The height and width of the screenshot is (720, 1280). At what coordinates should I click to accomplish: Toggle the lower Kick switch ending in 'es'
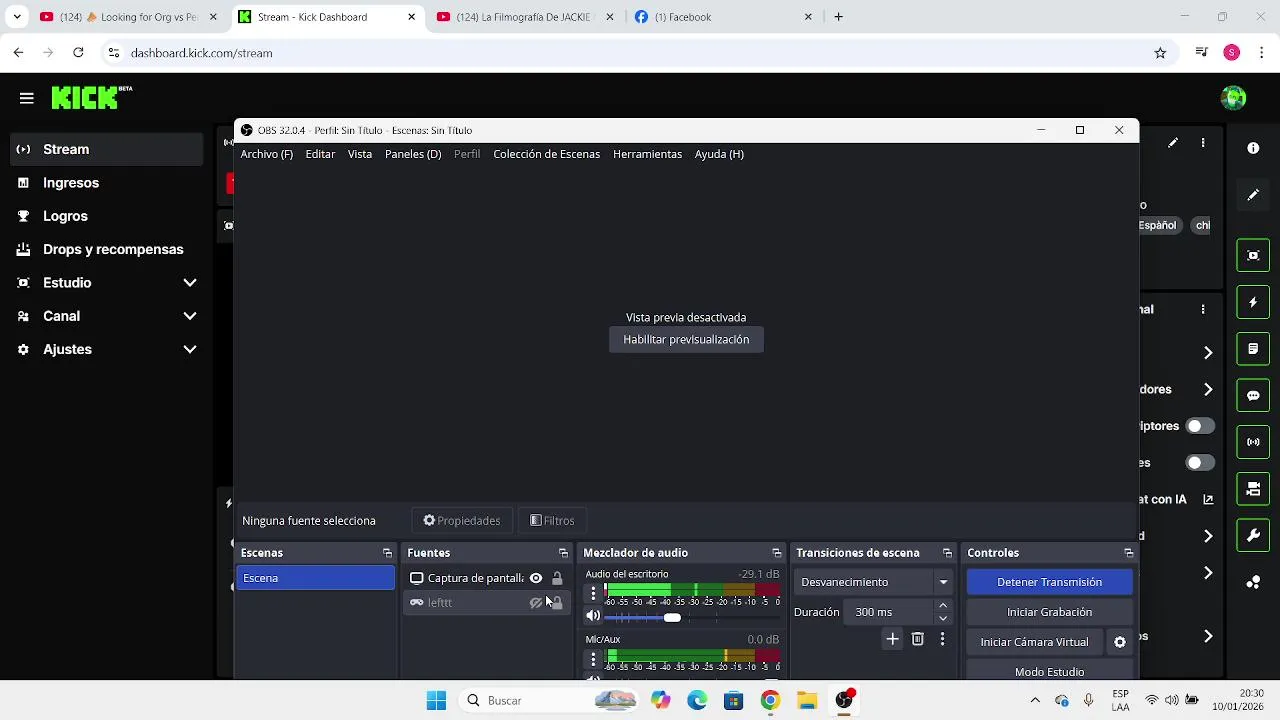point(1200,463)
